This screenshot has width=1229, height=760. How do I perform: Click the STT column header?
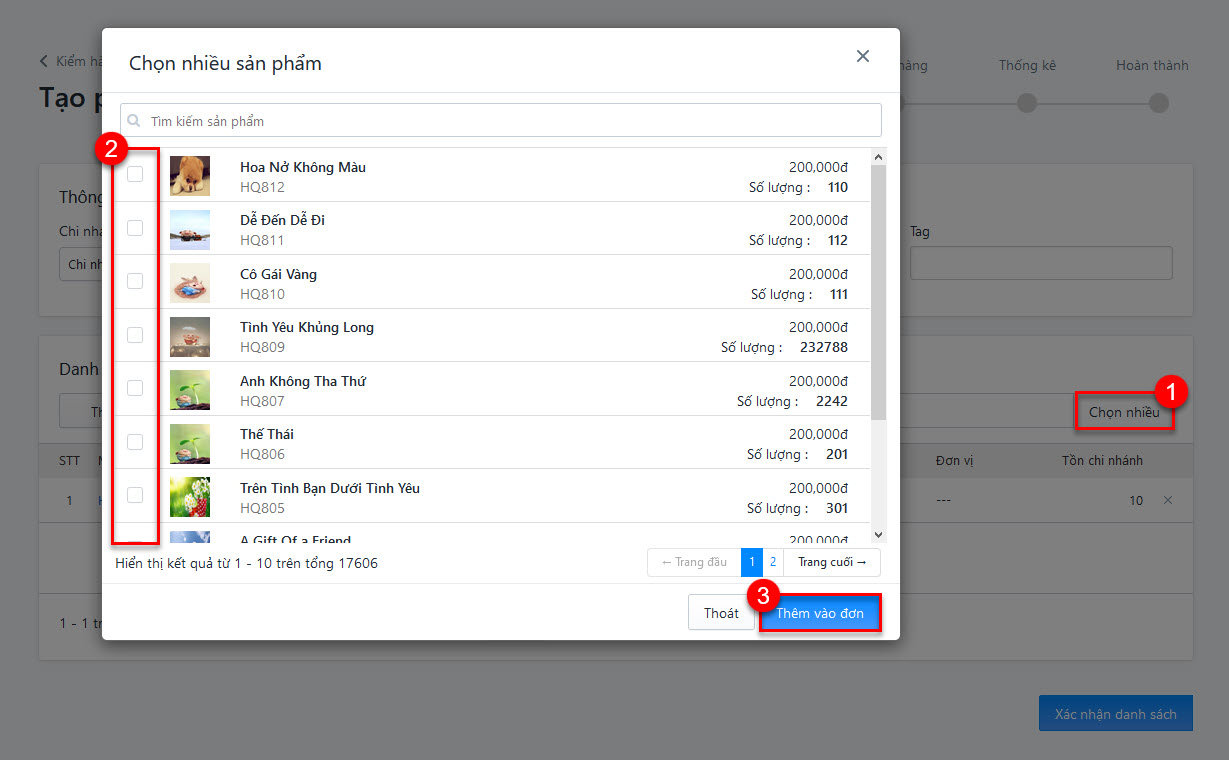pos(69,460)
